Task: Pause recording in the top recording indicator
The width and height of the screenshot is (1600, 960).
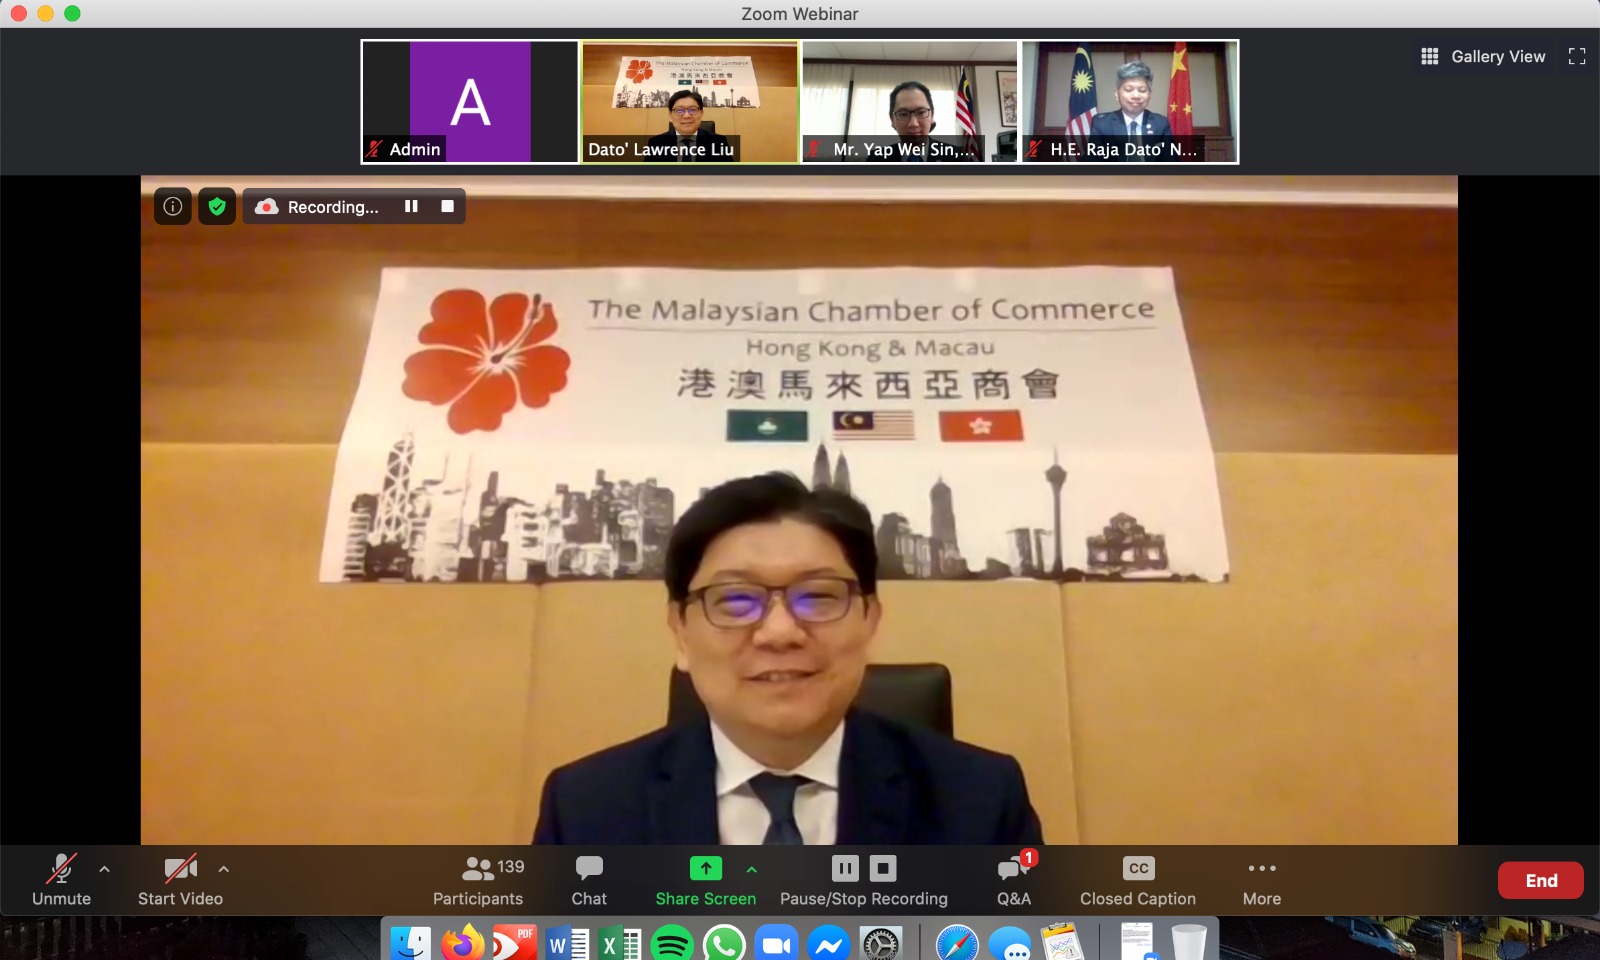Action: tap(411, 206)
